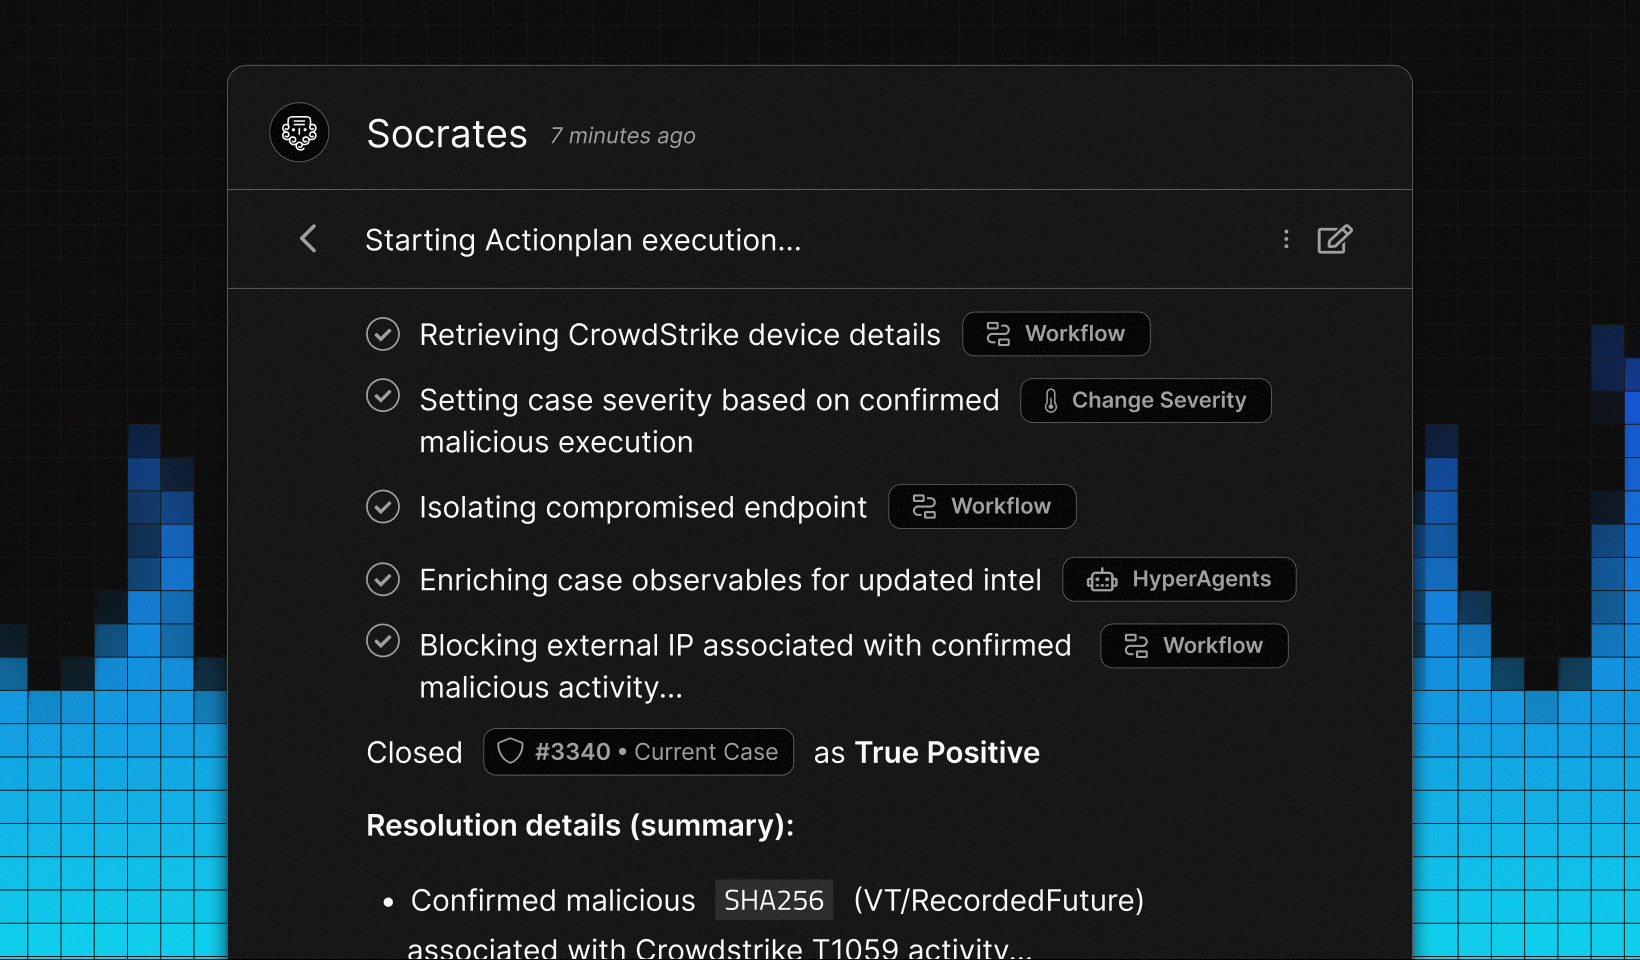Open Workflow tag beside Isolating compromised endpoint

pos(982,507)
